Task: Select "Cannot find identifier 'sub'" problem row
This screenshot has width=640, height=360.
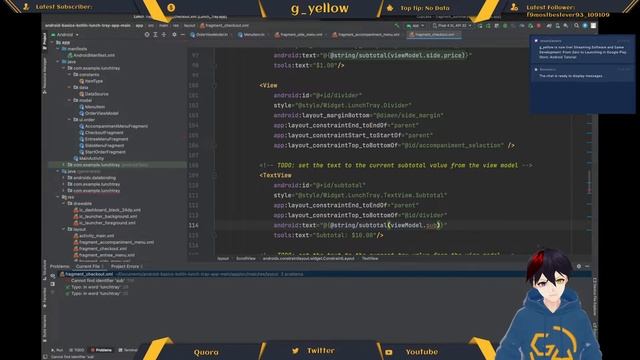Action: (x=97, y=281)
